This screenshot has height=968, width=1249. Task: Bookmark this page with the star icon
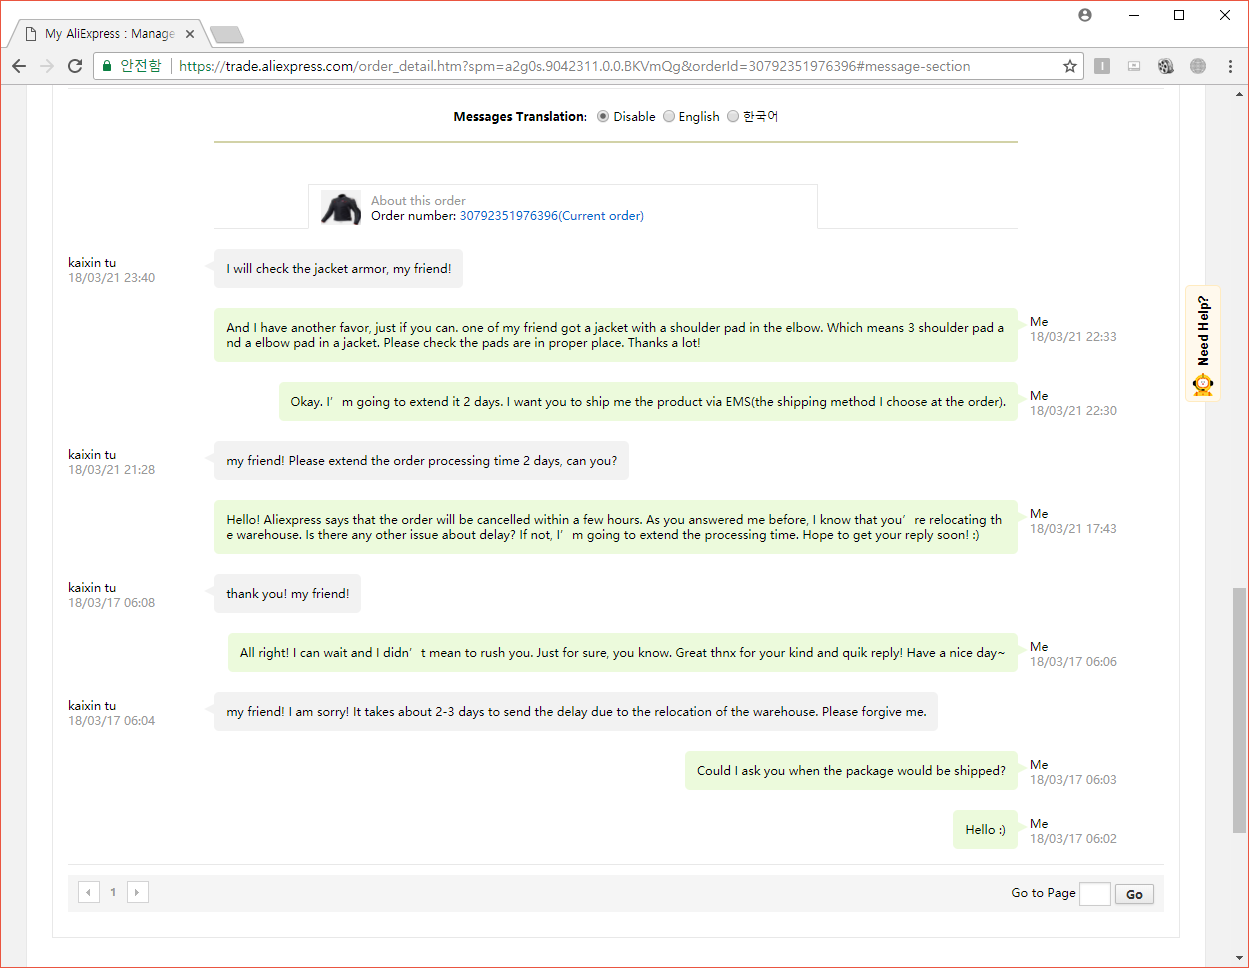[1070, 66]
